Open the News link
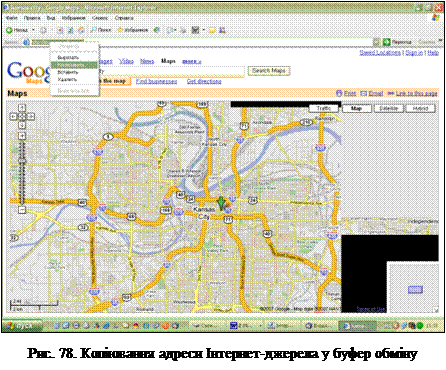 pyautogui.click(x=147, y=61)
